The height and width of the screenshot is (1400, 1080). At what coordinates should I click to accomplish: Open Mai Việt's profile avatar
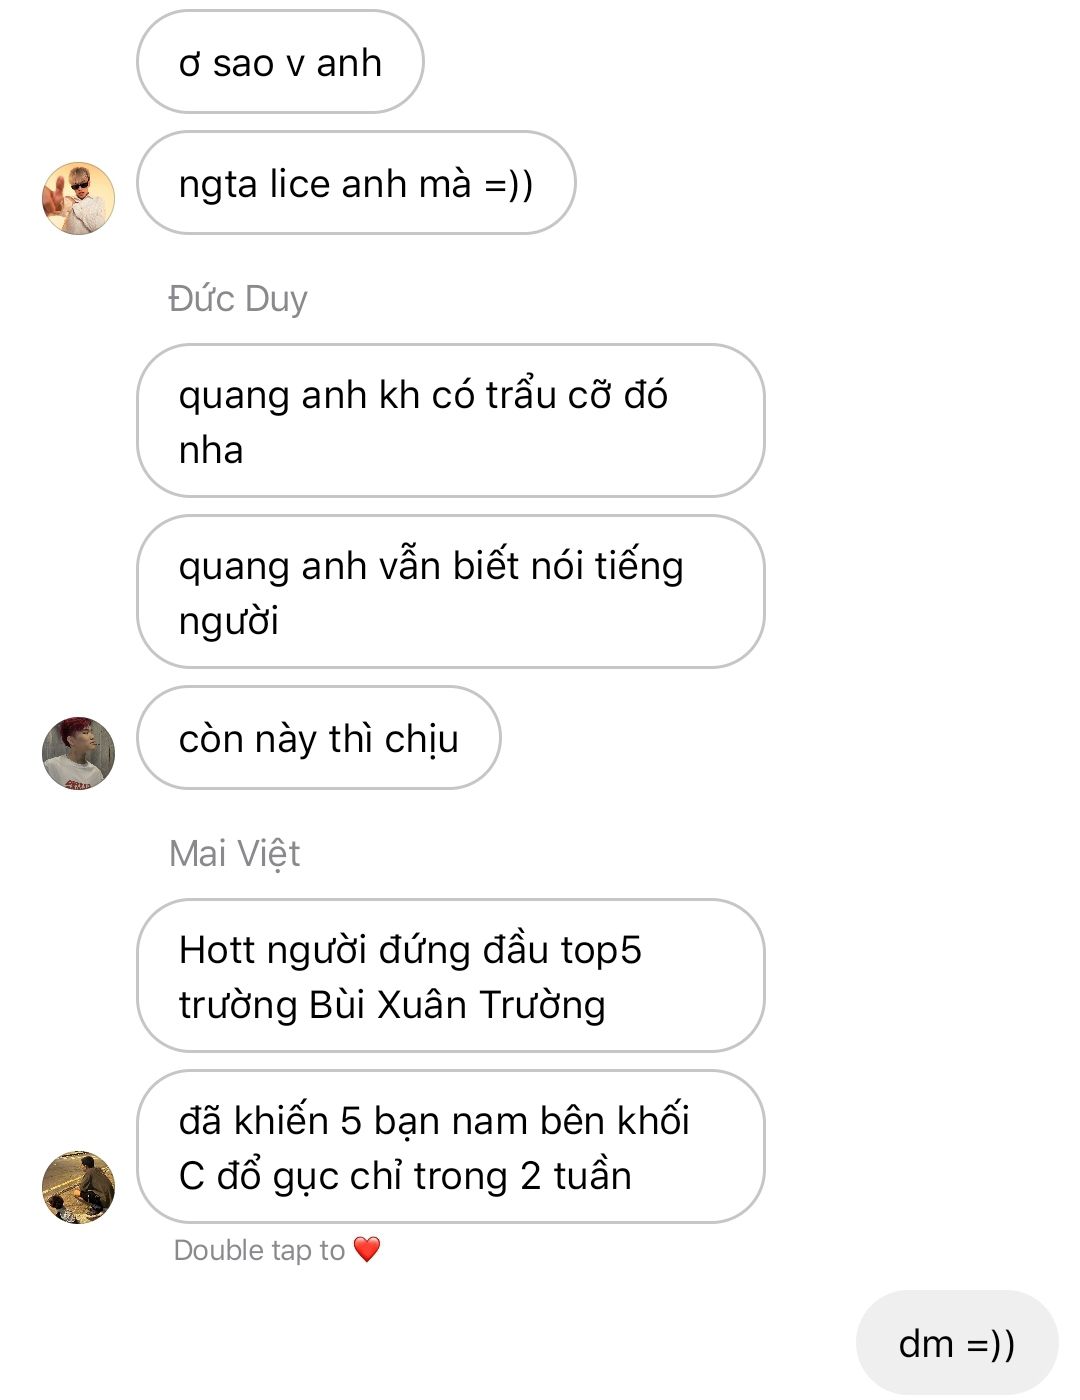(78, 1187)
